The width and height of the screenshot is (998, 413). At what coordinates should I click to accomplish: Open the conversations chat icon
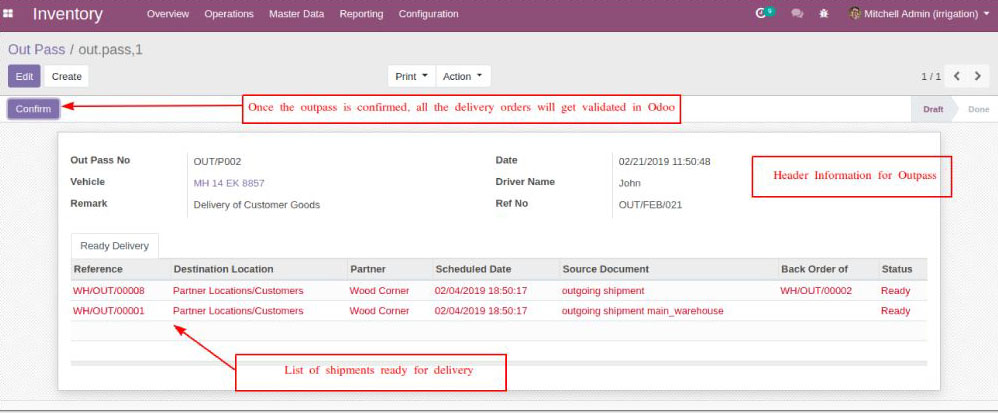click(x=797, y=13)
